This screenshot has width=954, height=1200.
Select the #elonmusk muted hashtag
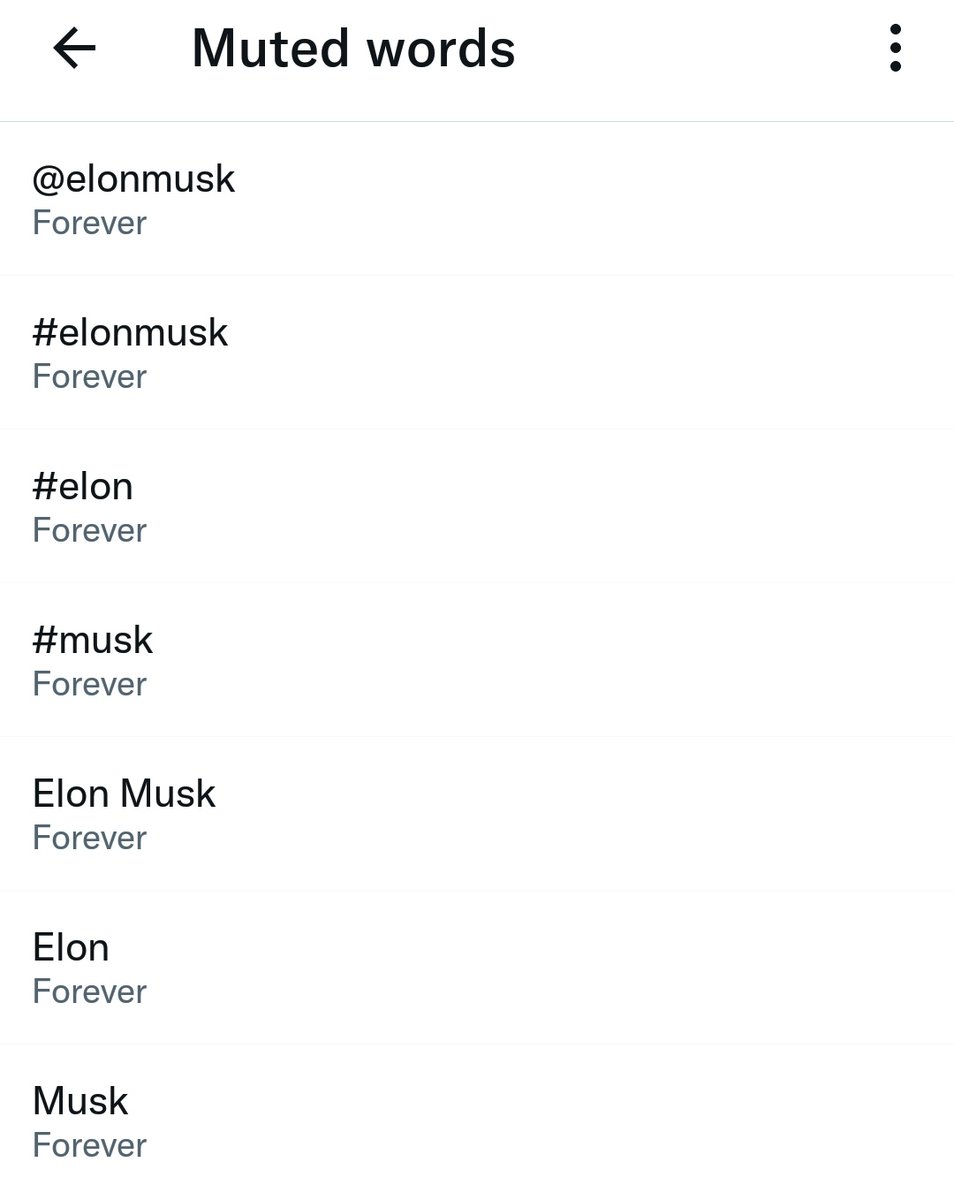pyautogui.click(x=477, y=352)
